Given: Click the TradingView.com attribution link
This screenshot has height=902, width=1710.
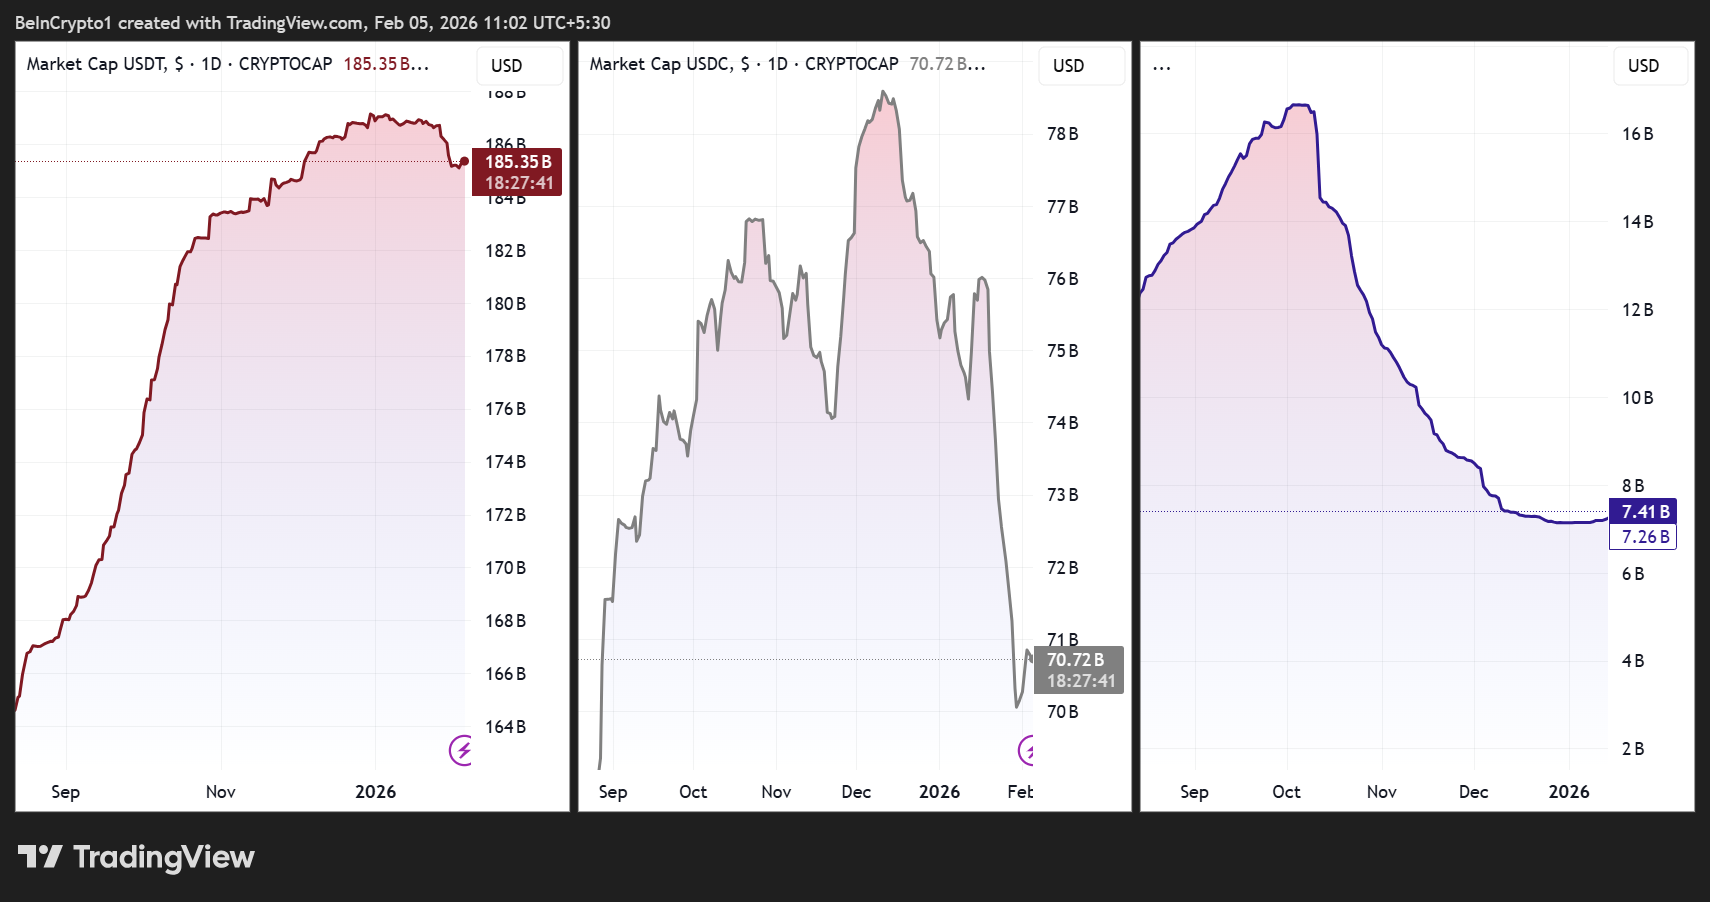Looking at the screenshot, I should [x=295, y=22].
